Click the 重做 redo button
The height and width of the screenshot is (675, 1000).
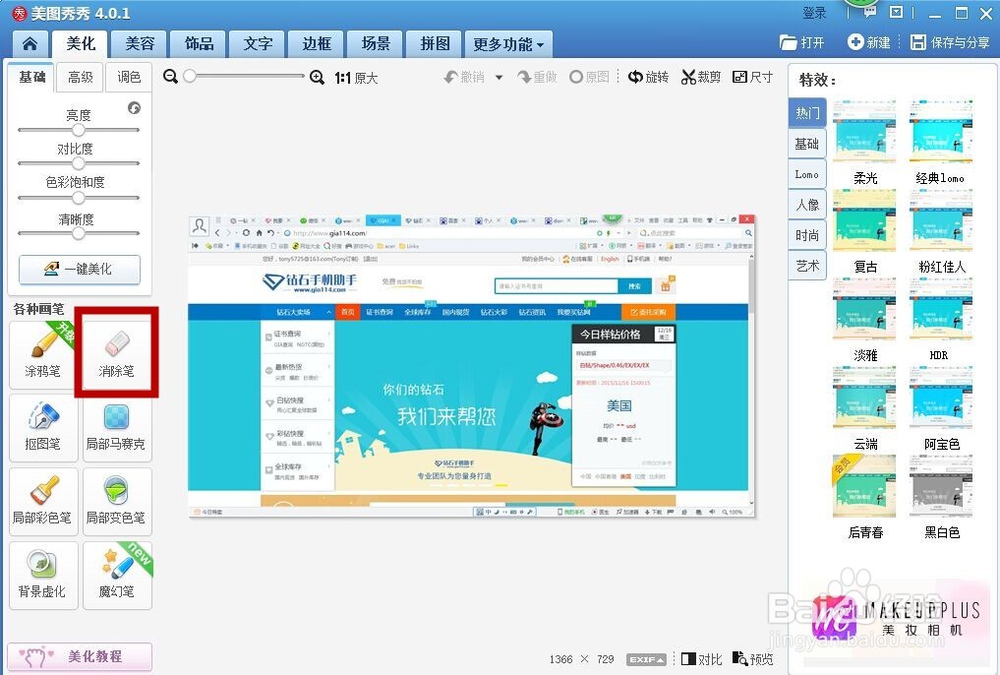[x=537, y=77]
